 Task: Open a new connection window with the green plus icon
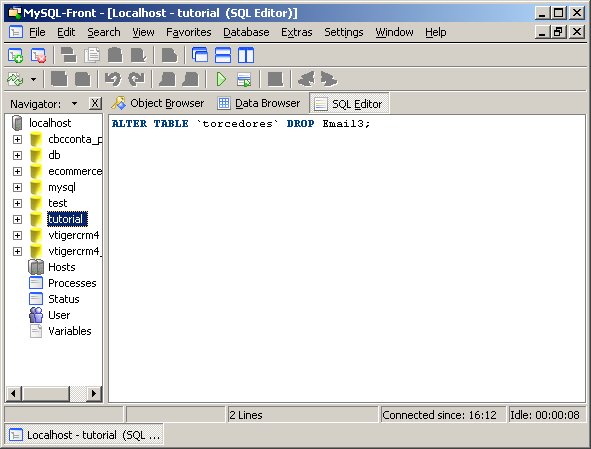coord(15,56)
